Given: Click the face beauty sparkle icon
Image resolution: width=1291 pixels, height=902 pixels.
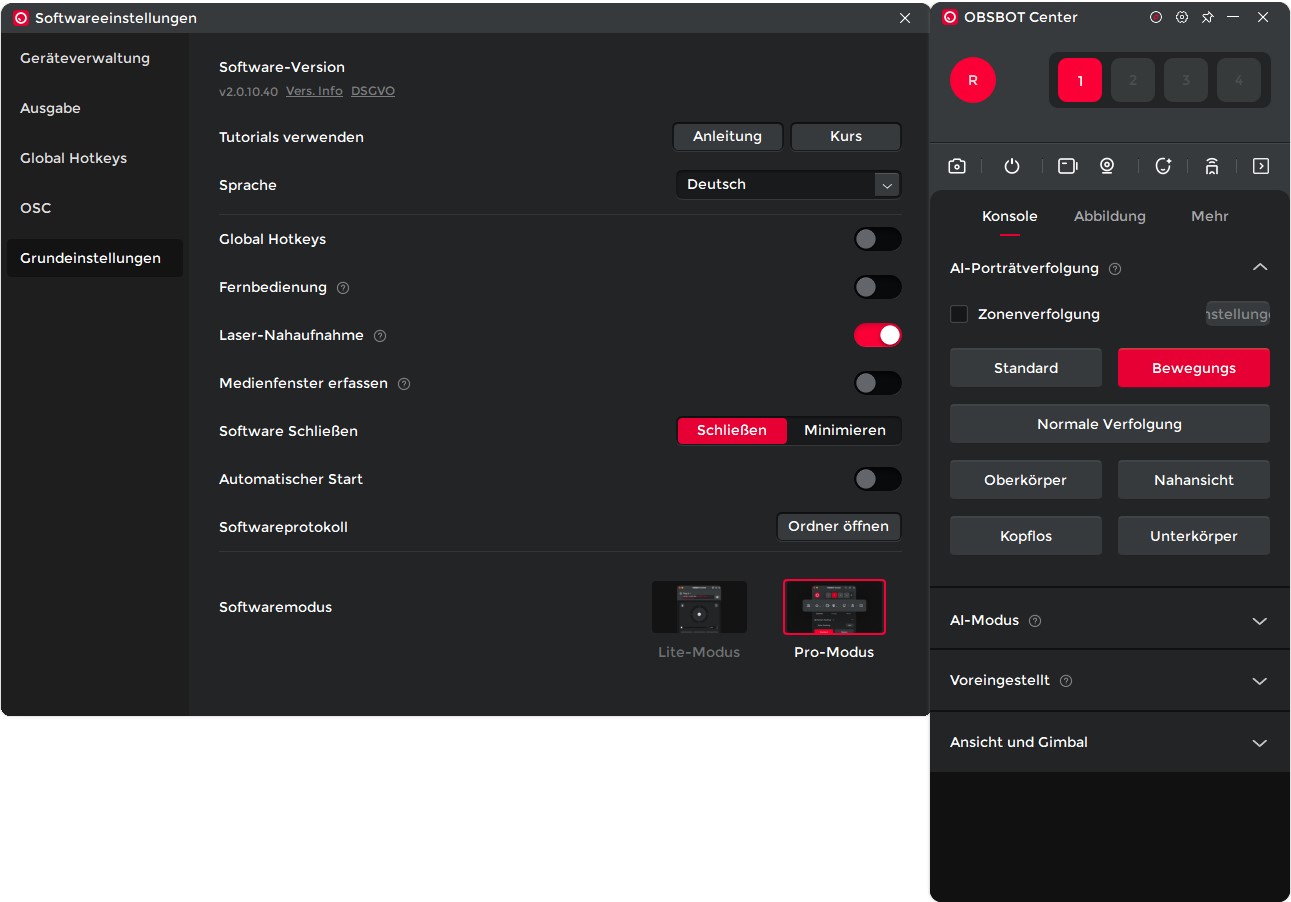Looking at the screenshot, I should pos(1163,166).
